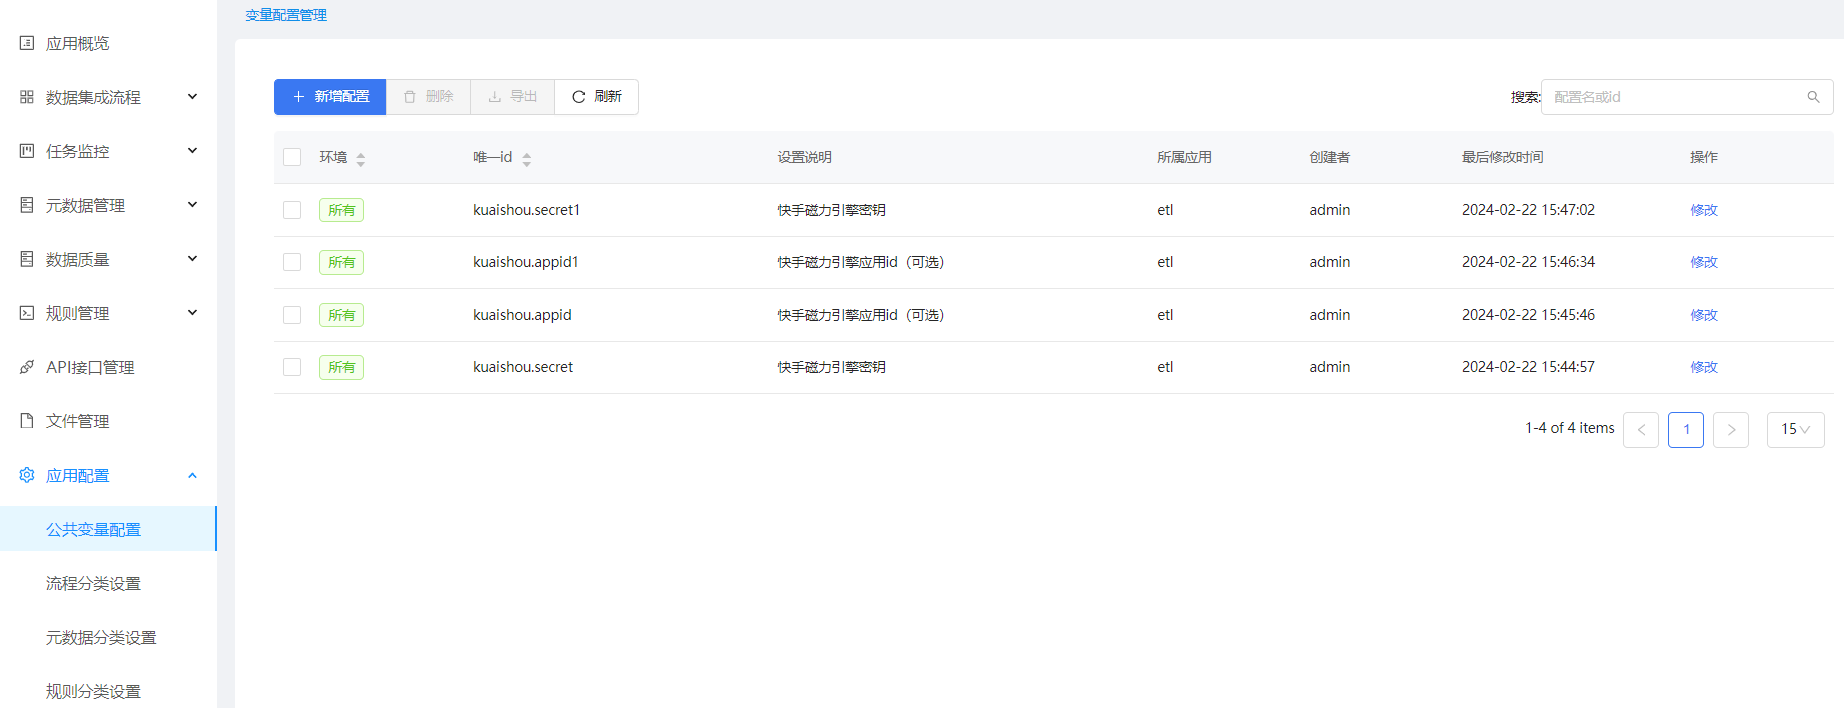The width and height of the screenshot is (1844, 708).
Task: Open 文件管理 in the sidebar
Action: coord(77,421)
